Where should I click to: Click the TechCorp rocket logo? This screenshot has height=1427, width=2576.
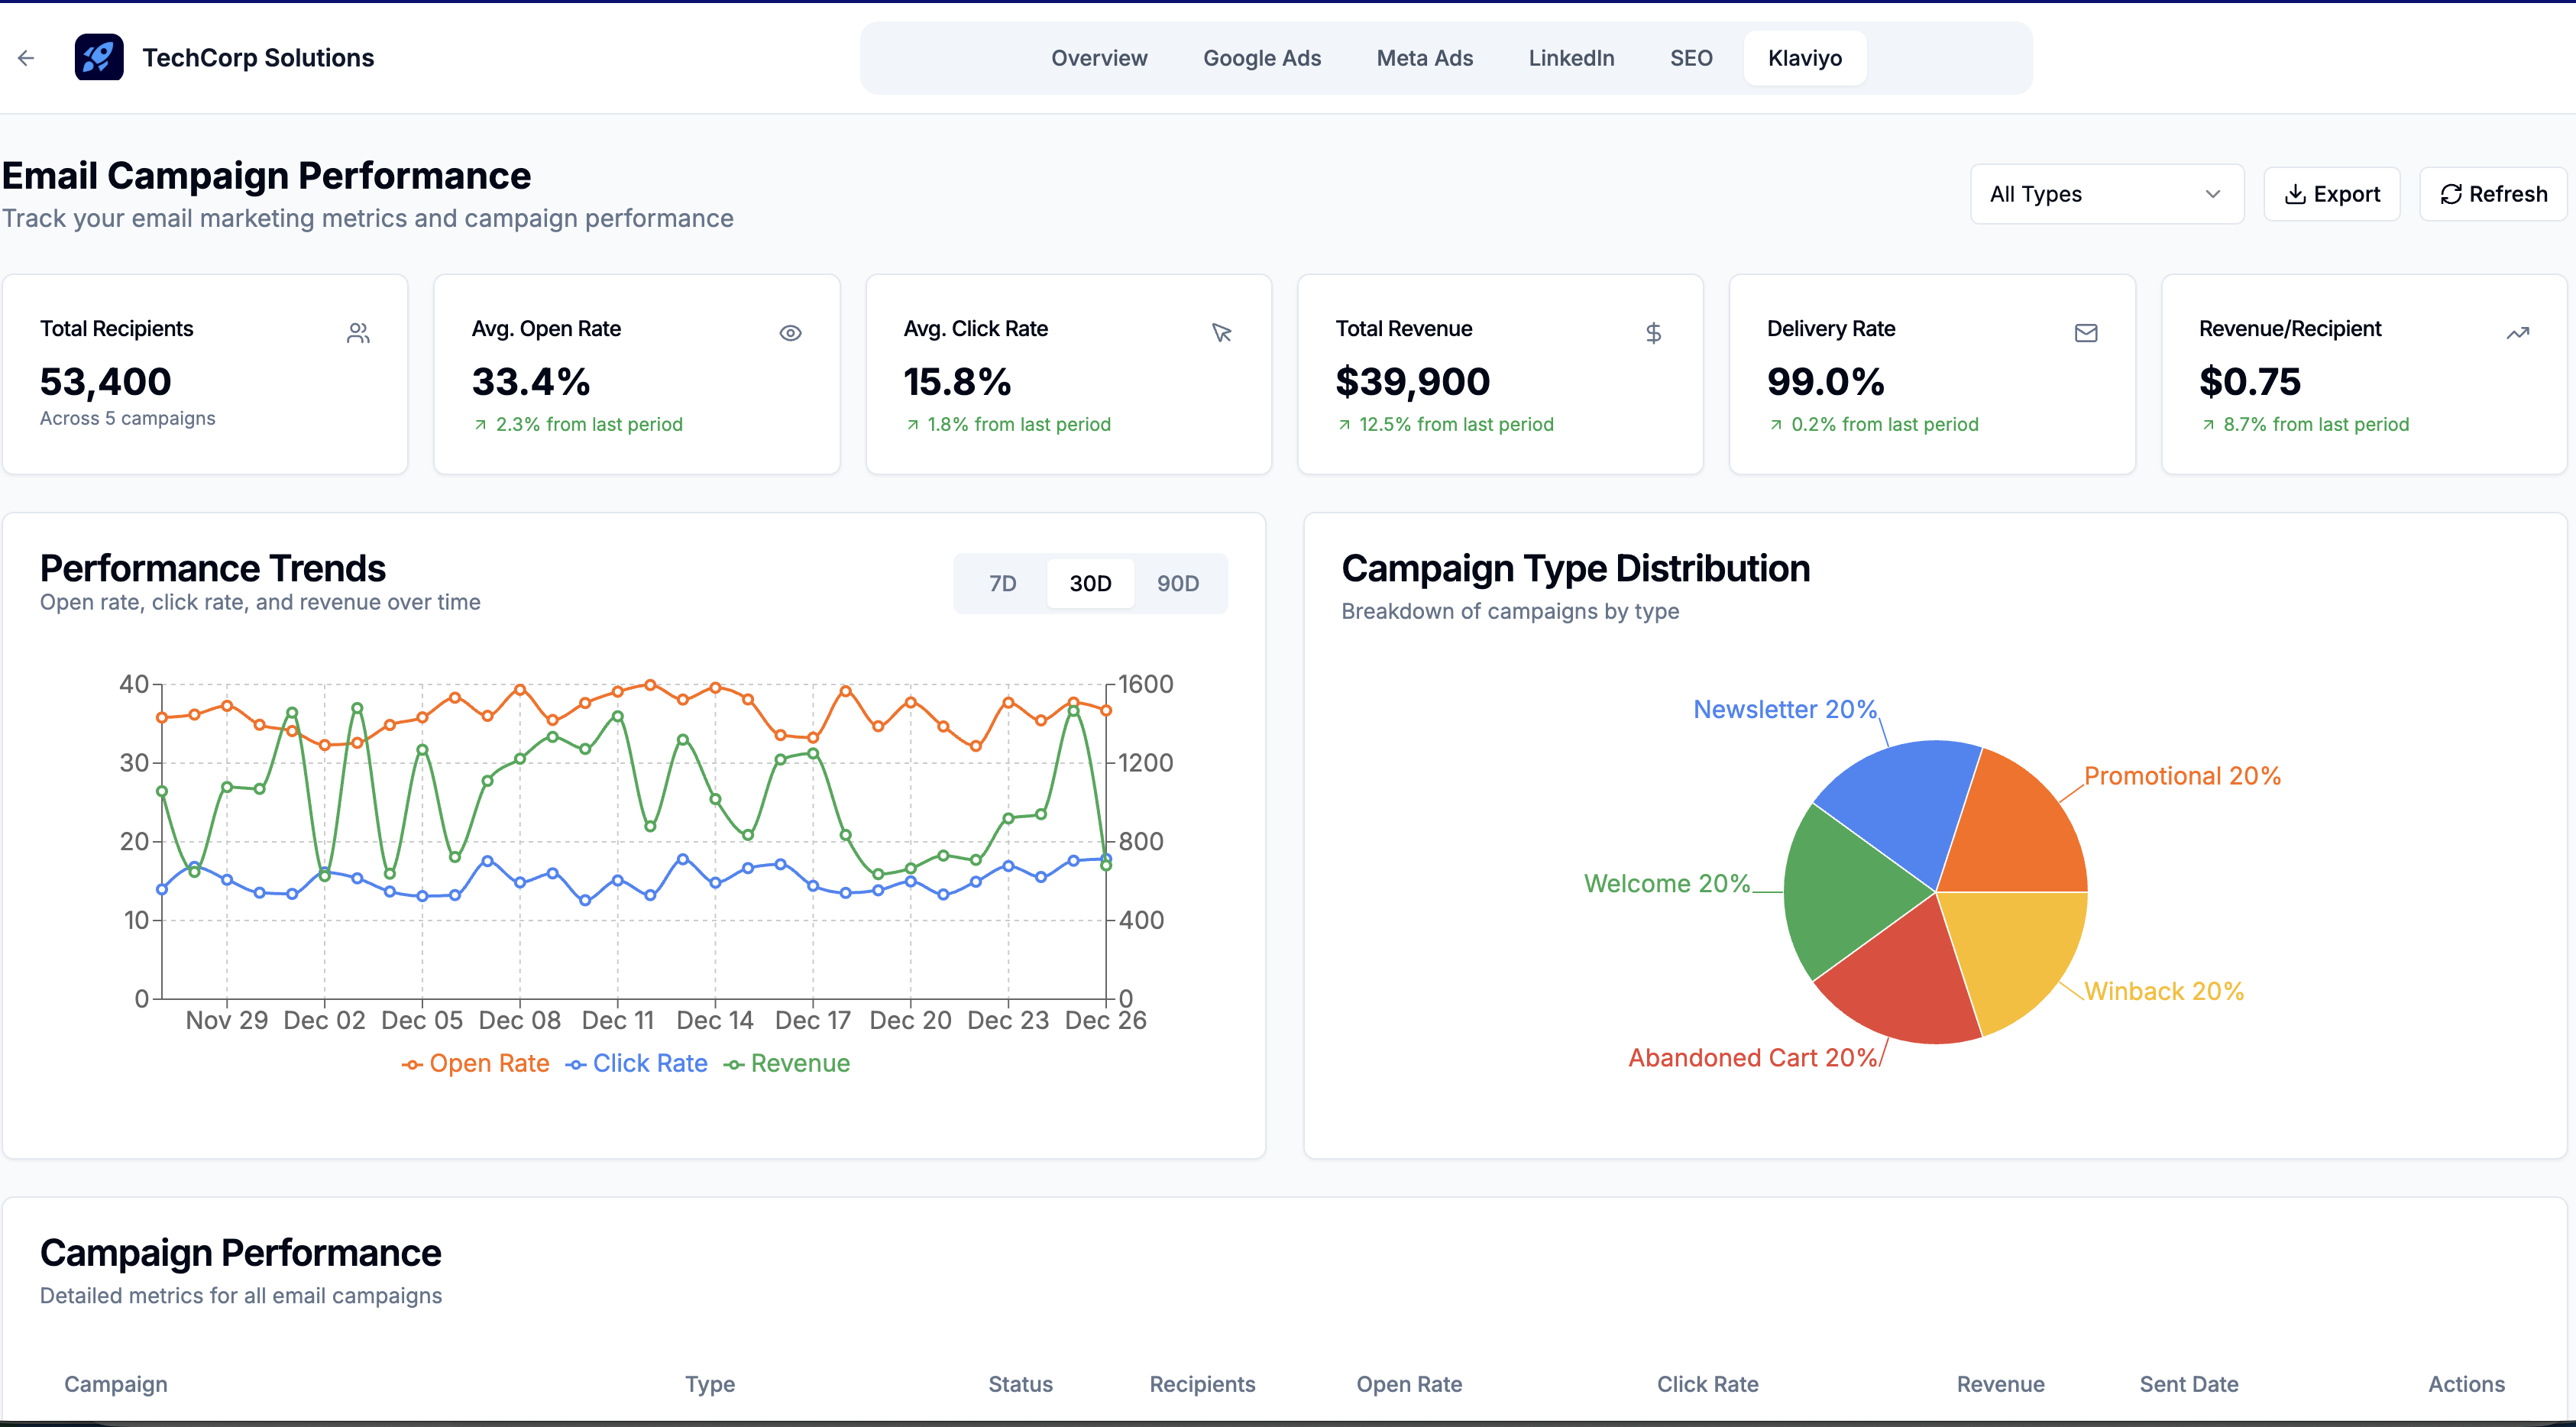coord(99,57)
